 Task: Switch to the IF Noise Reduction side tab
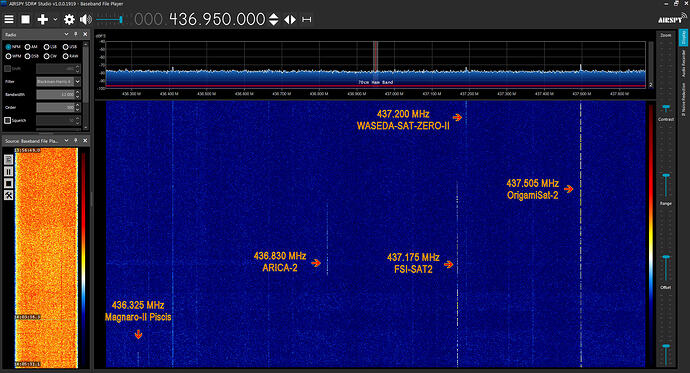(683, 99)
